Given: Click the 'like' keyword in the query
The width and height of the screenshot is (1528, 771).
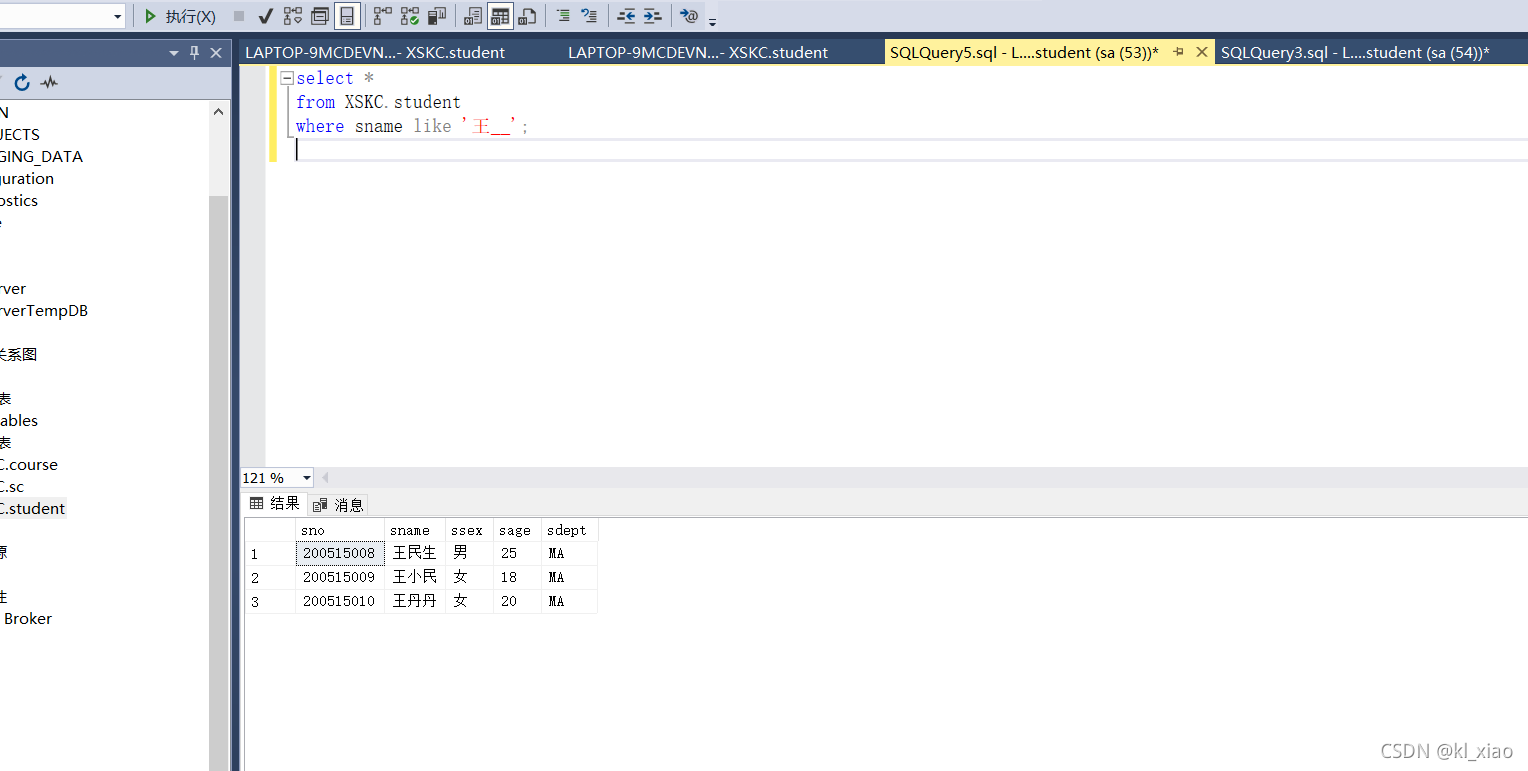Looking at the screenshot, I should [432, 126].
